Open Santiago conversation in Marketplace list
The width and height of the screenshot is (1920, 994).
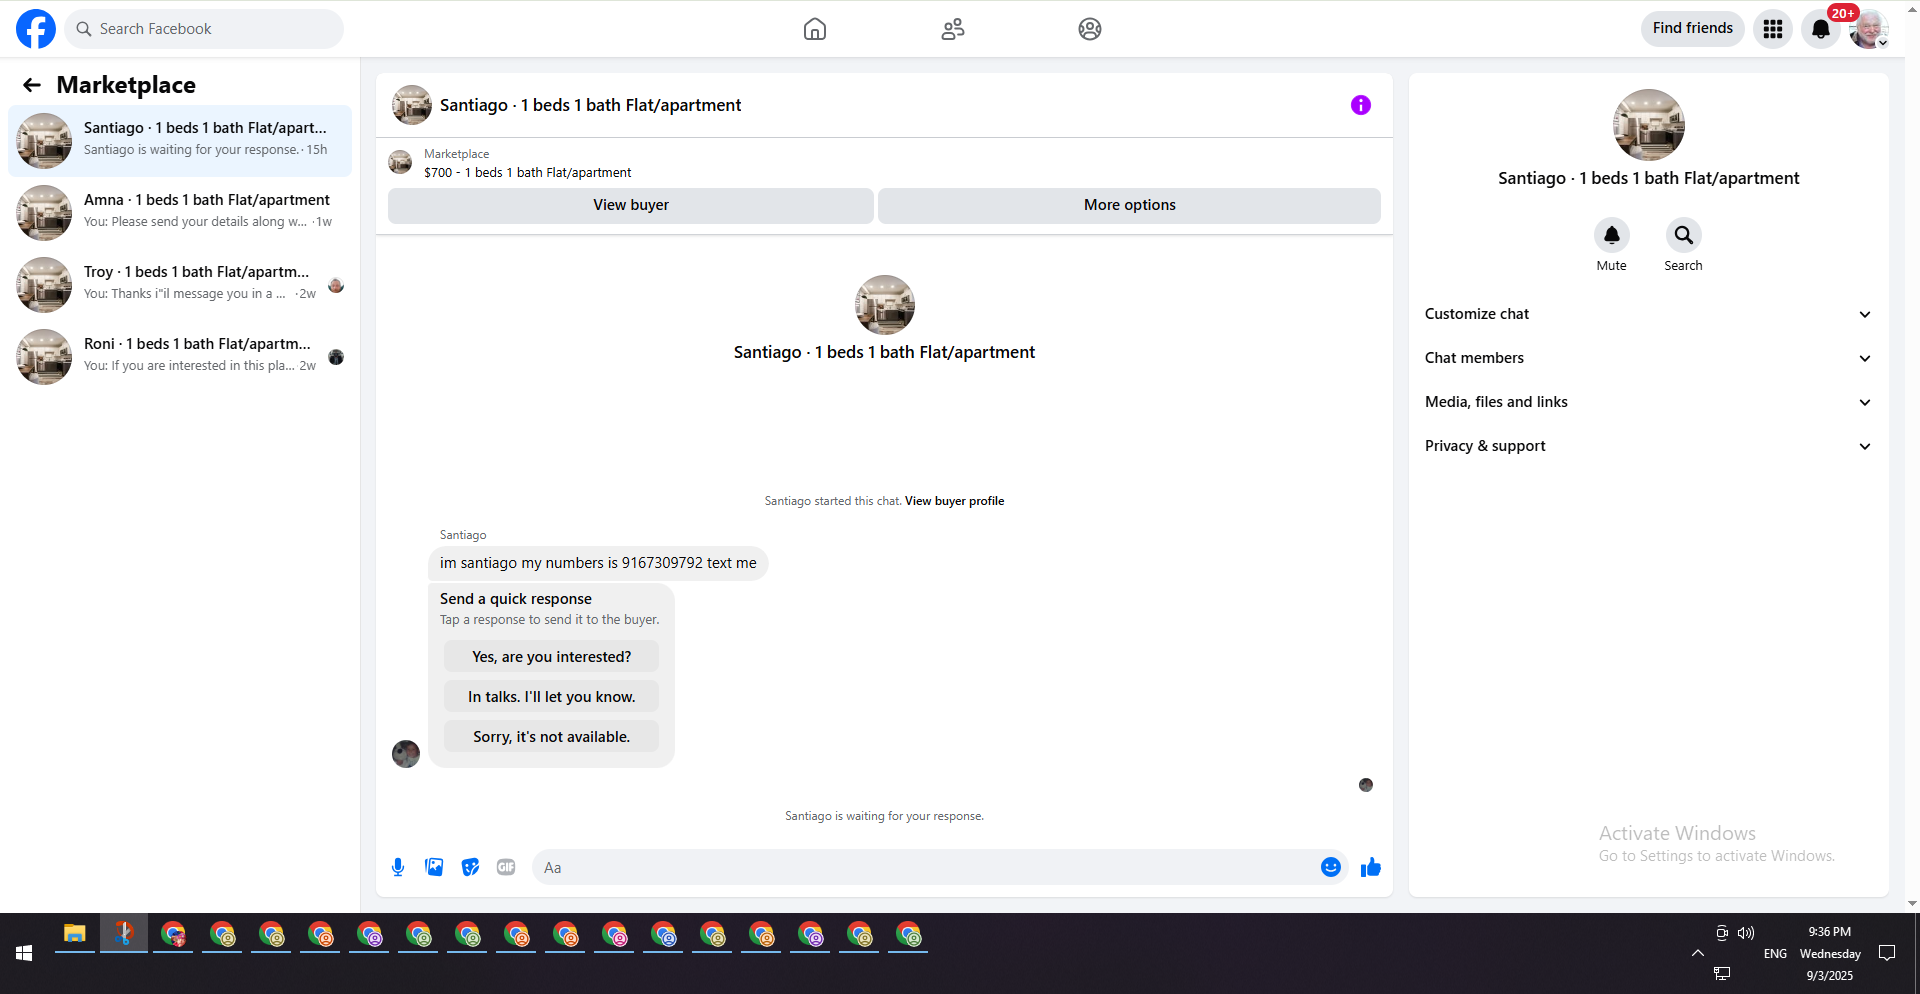[180, 141]
